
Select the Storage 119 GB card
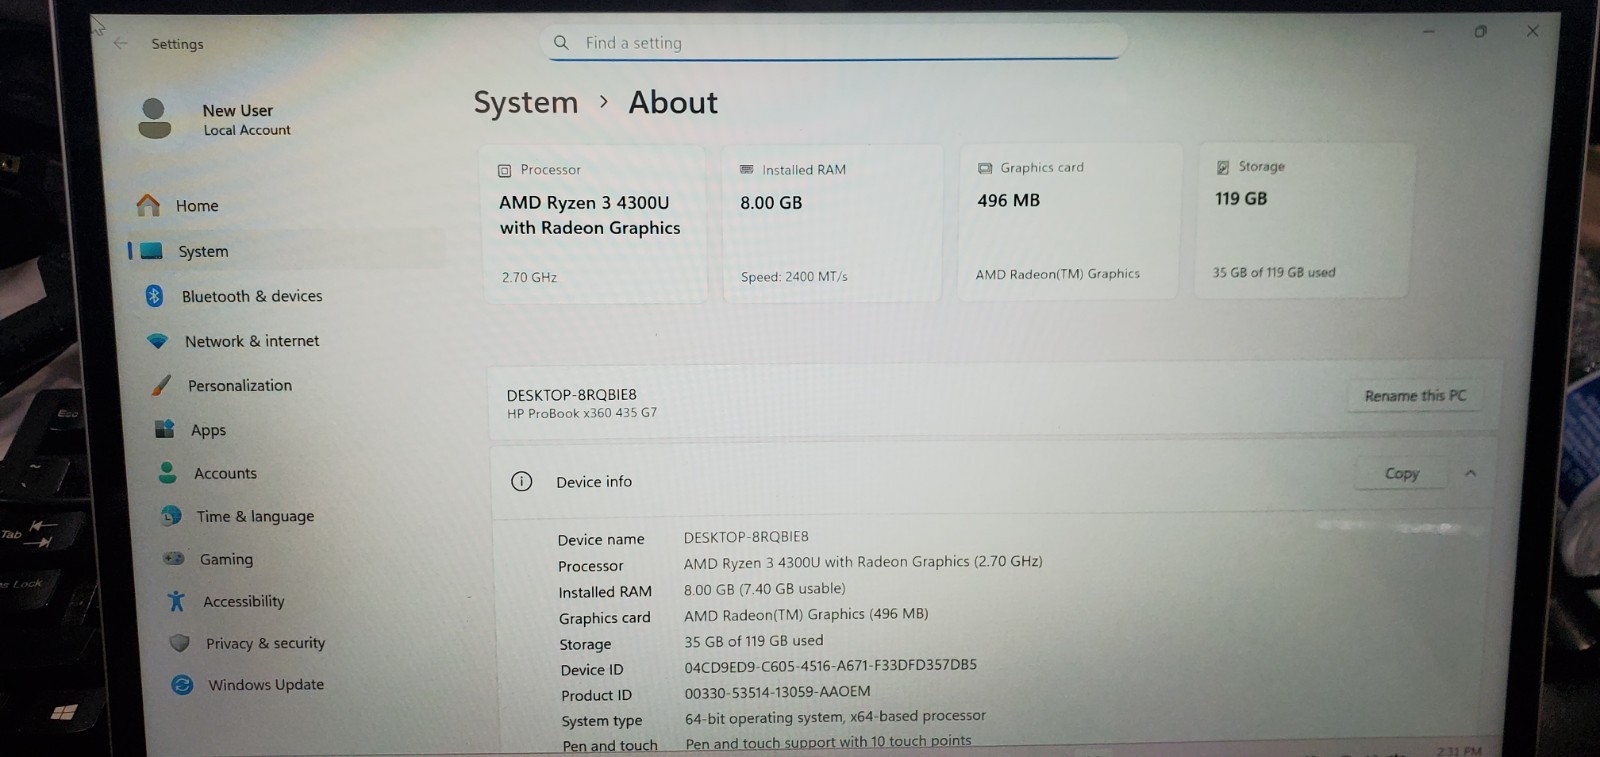tap(1304, 220)
